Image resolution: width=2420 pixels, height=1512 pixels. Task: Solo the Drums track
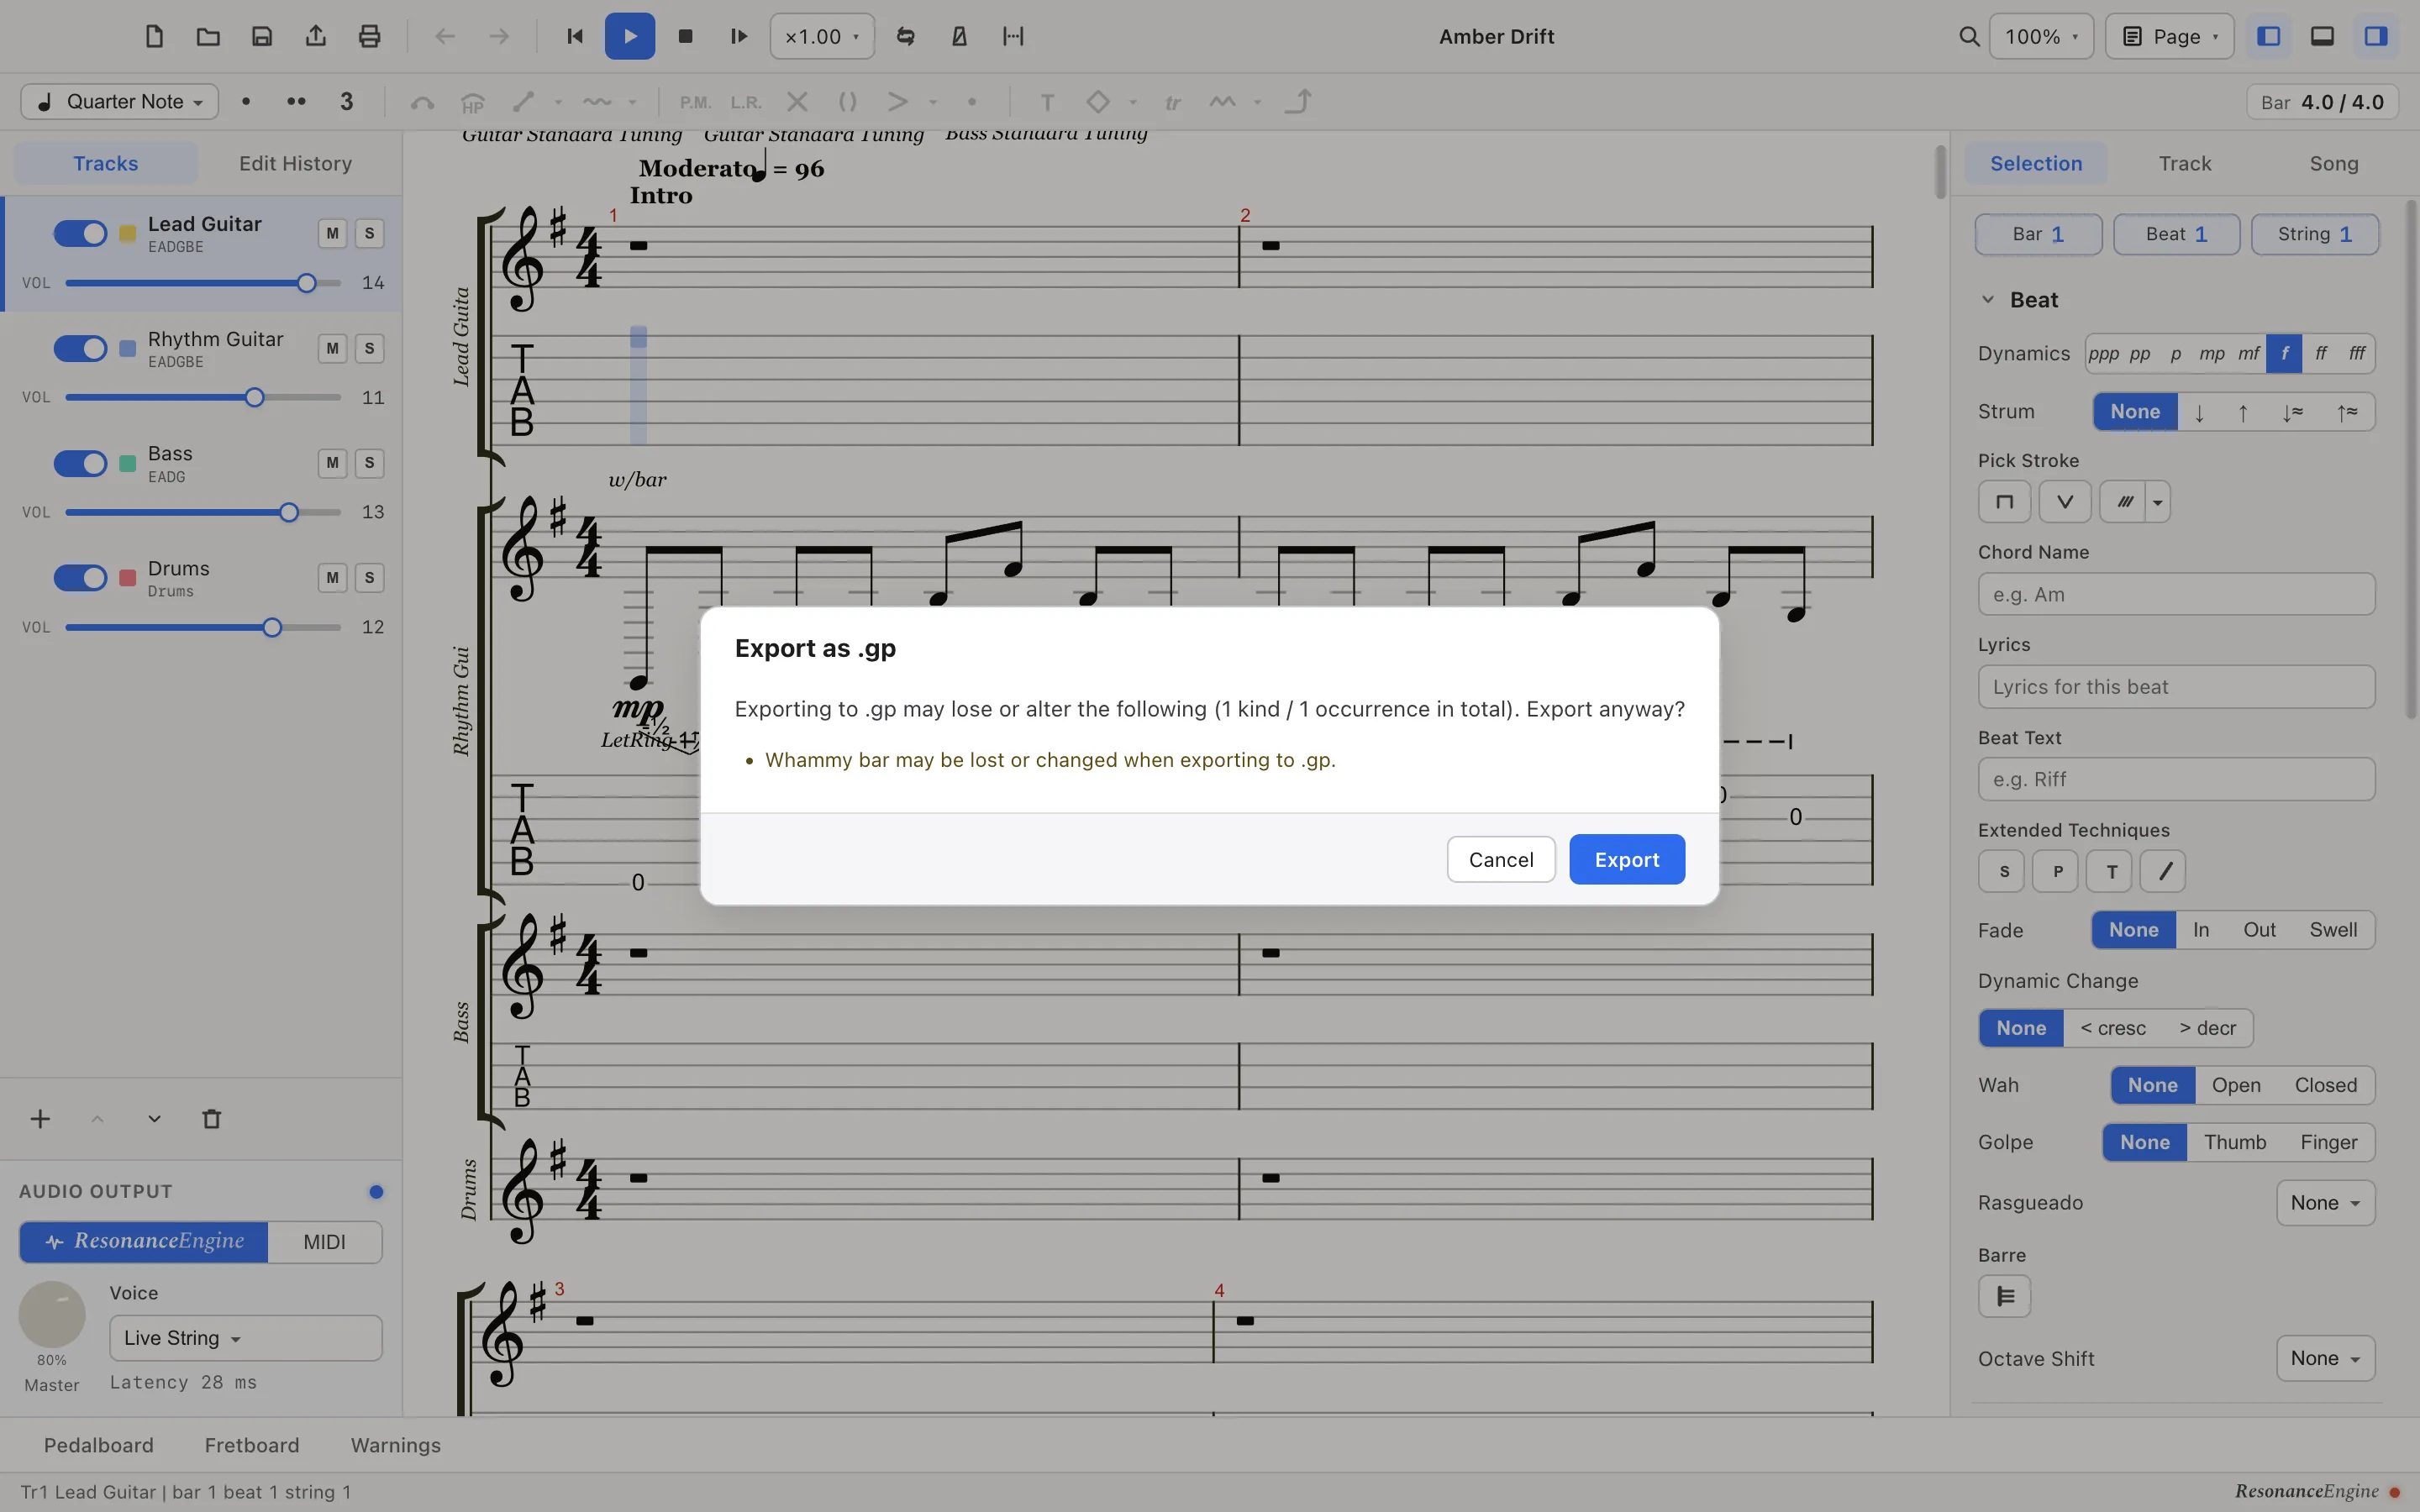(x=369, y=577)
